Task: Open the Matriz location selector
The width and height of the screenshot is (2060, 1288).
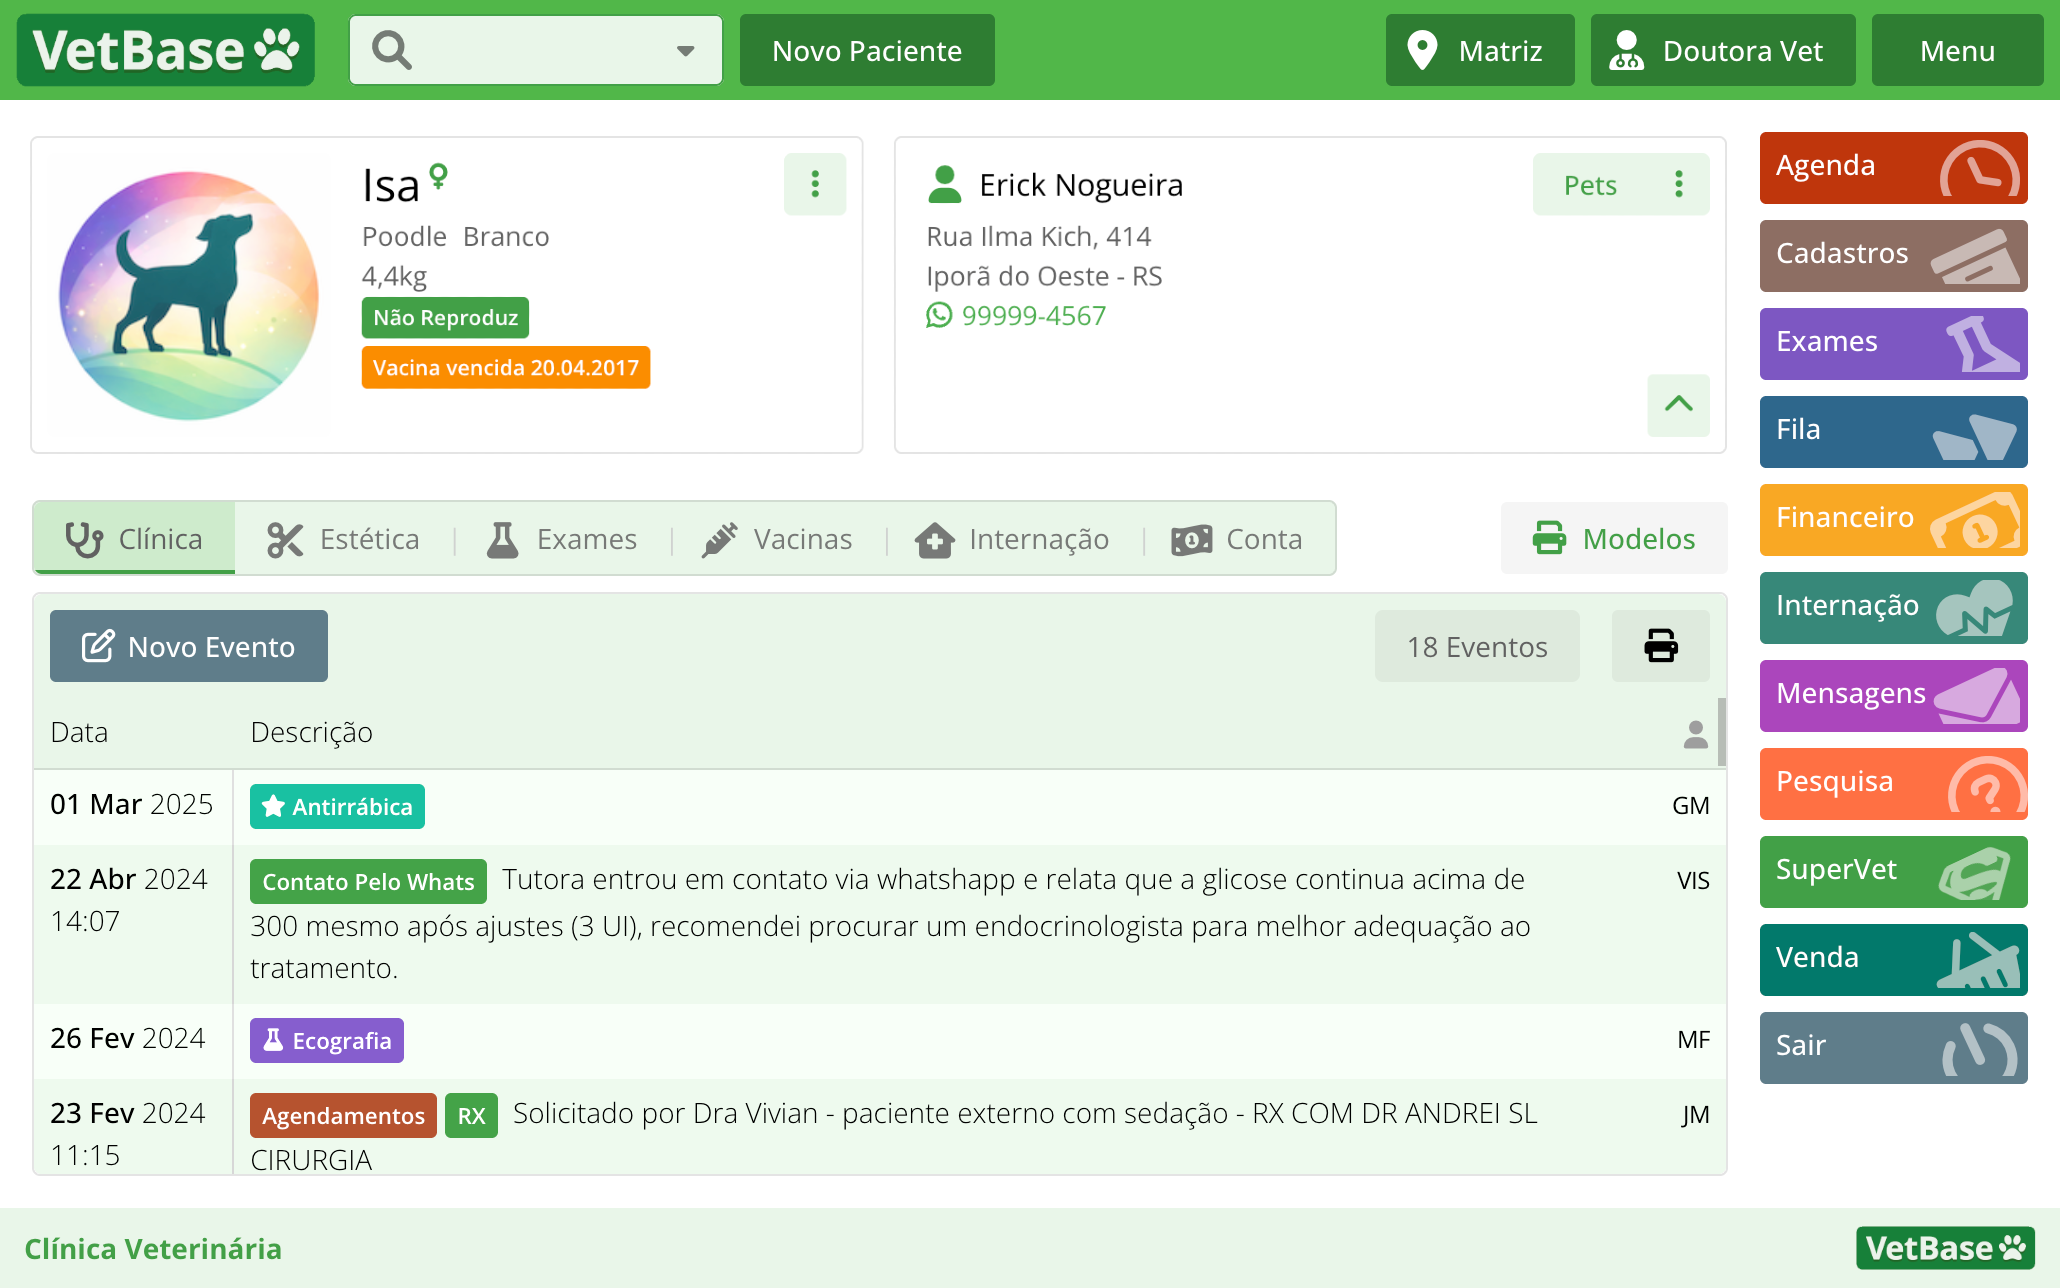Action: pos(1479,50)
